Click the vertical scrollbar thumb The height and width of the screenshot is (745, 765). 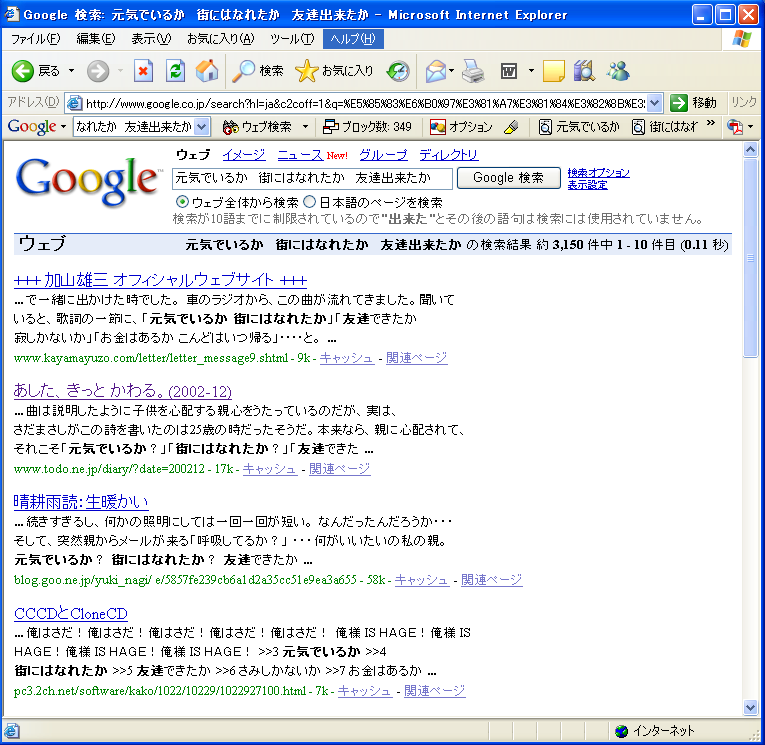(x=750, y=258)
